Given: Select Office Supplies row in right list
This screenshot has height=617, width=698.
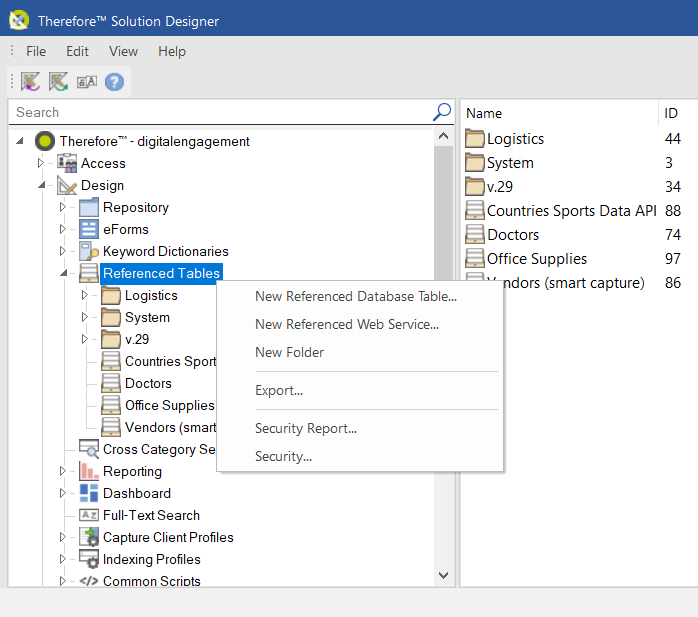Looking at the screenshot, I should 537,259.
